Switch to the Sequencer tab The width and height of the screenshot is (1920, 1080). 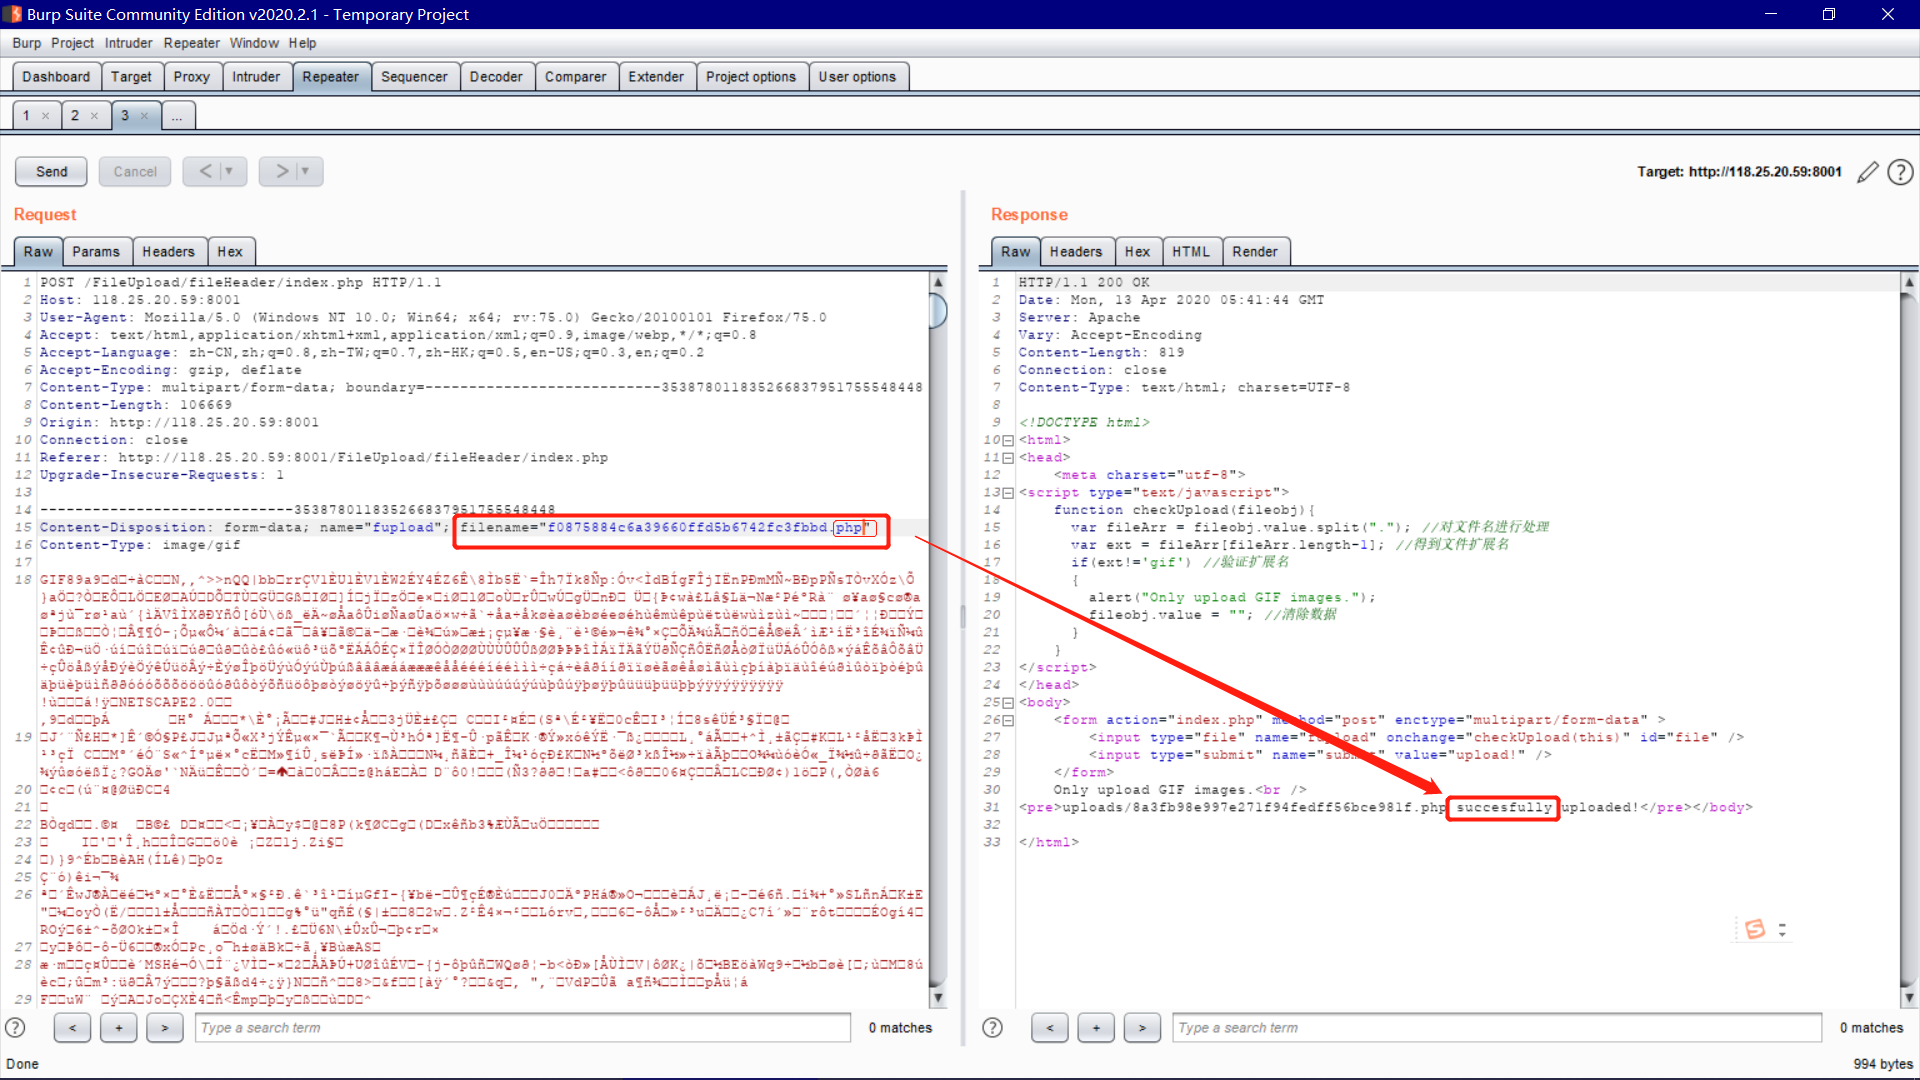coord(414,77)
